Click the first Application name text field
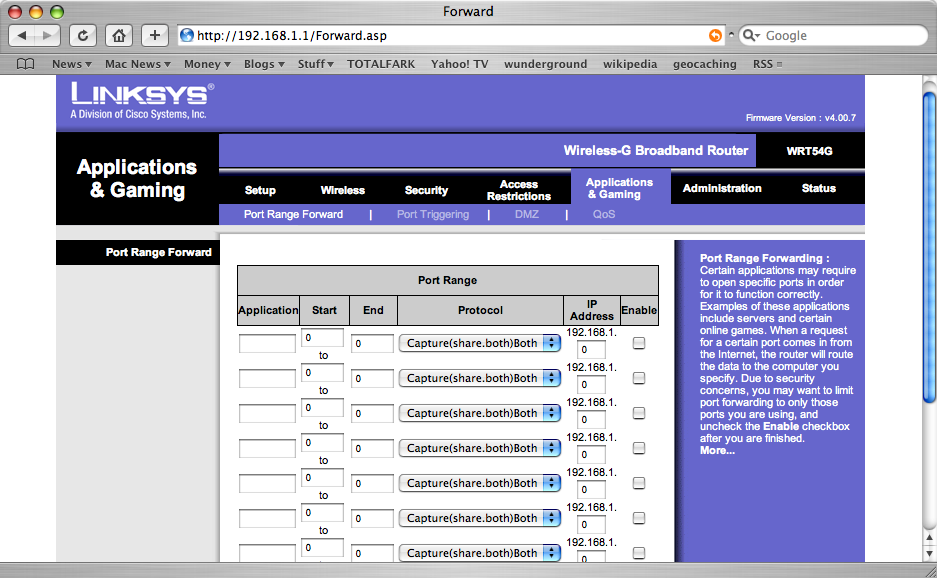 [x=267, y=344]
